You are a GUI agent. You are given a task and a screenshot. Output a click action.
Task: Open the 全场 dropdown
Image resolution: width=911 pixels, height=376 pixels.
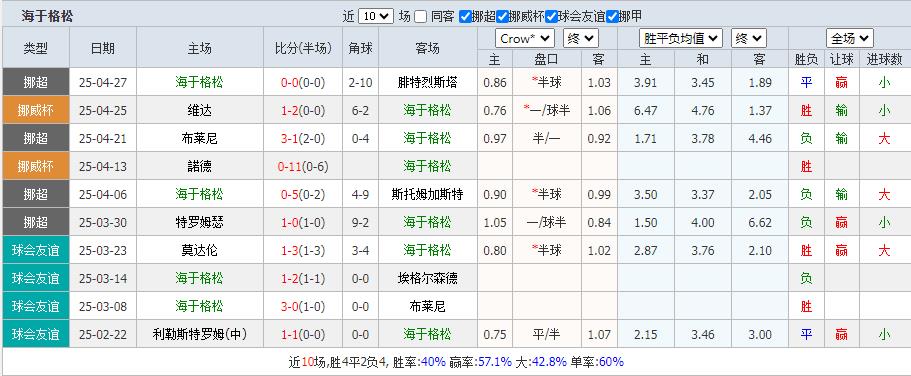click(850, 38)
